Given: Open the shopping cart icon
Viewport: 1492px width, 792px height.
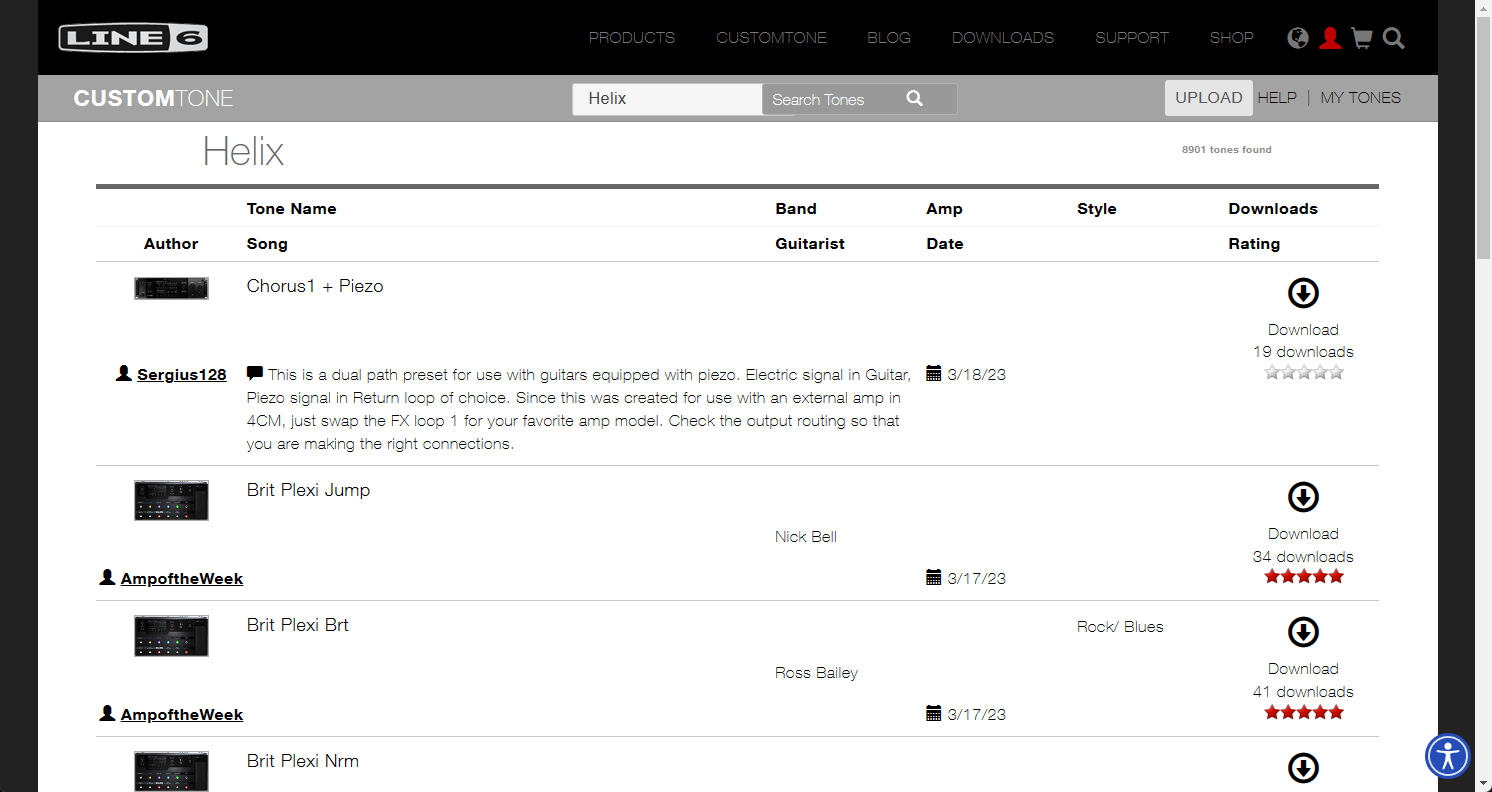Looking at the screenshot, I should click(x=1361, y=37).
